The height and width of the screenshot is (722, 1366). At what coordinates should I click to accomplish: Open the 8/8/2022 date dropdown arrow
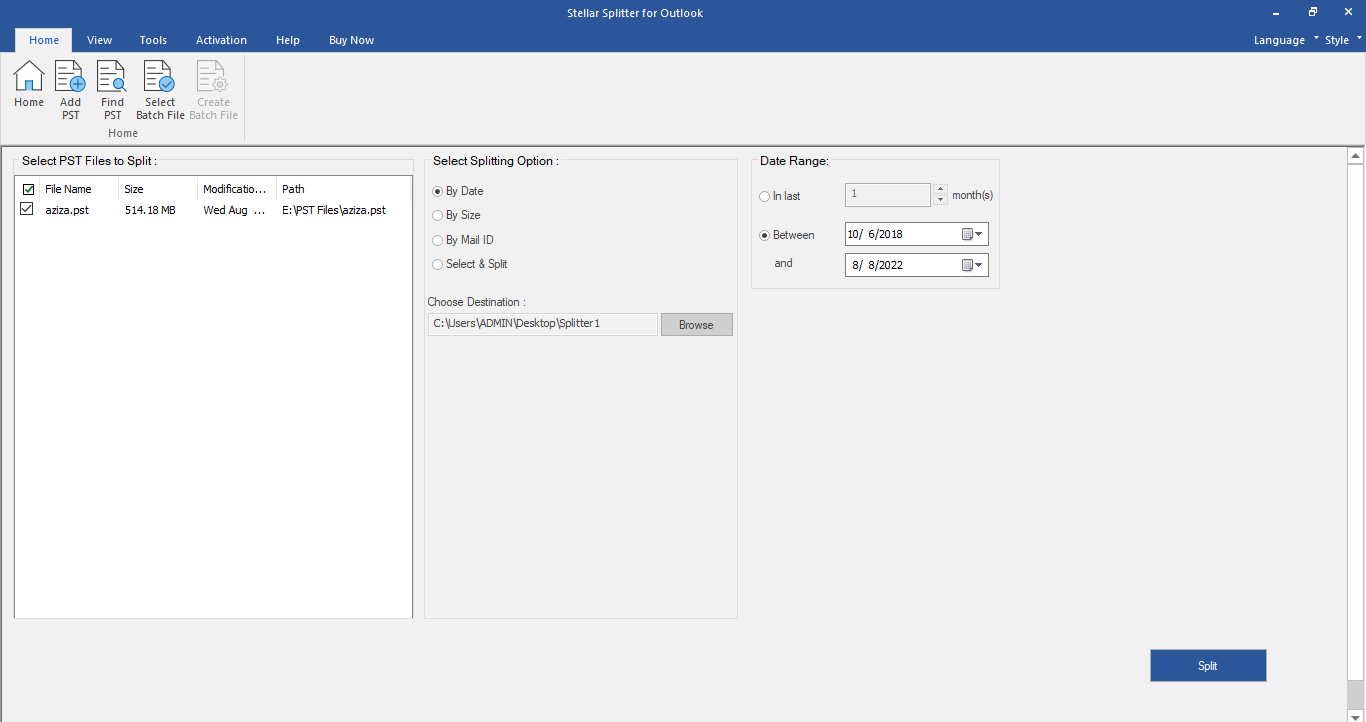tap(979, 265)
